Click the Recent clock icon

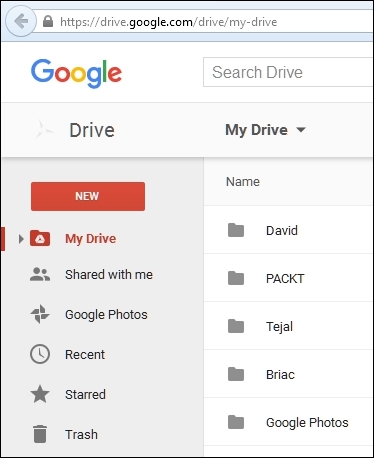click(x=40, y=354)
